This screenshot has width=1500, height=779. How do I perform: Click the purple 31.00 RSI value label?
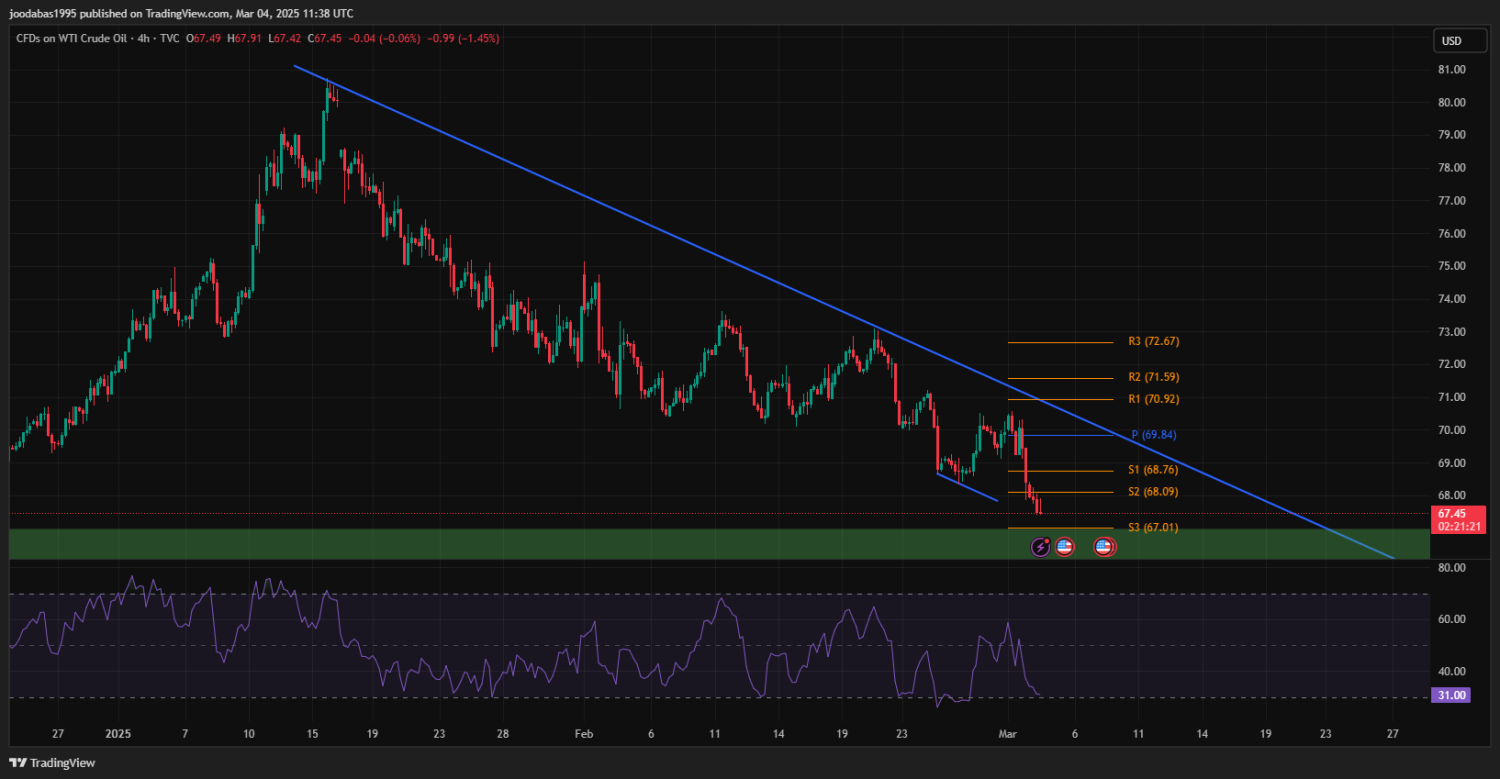[x=1450, y=695]
